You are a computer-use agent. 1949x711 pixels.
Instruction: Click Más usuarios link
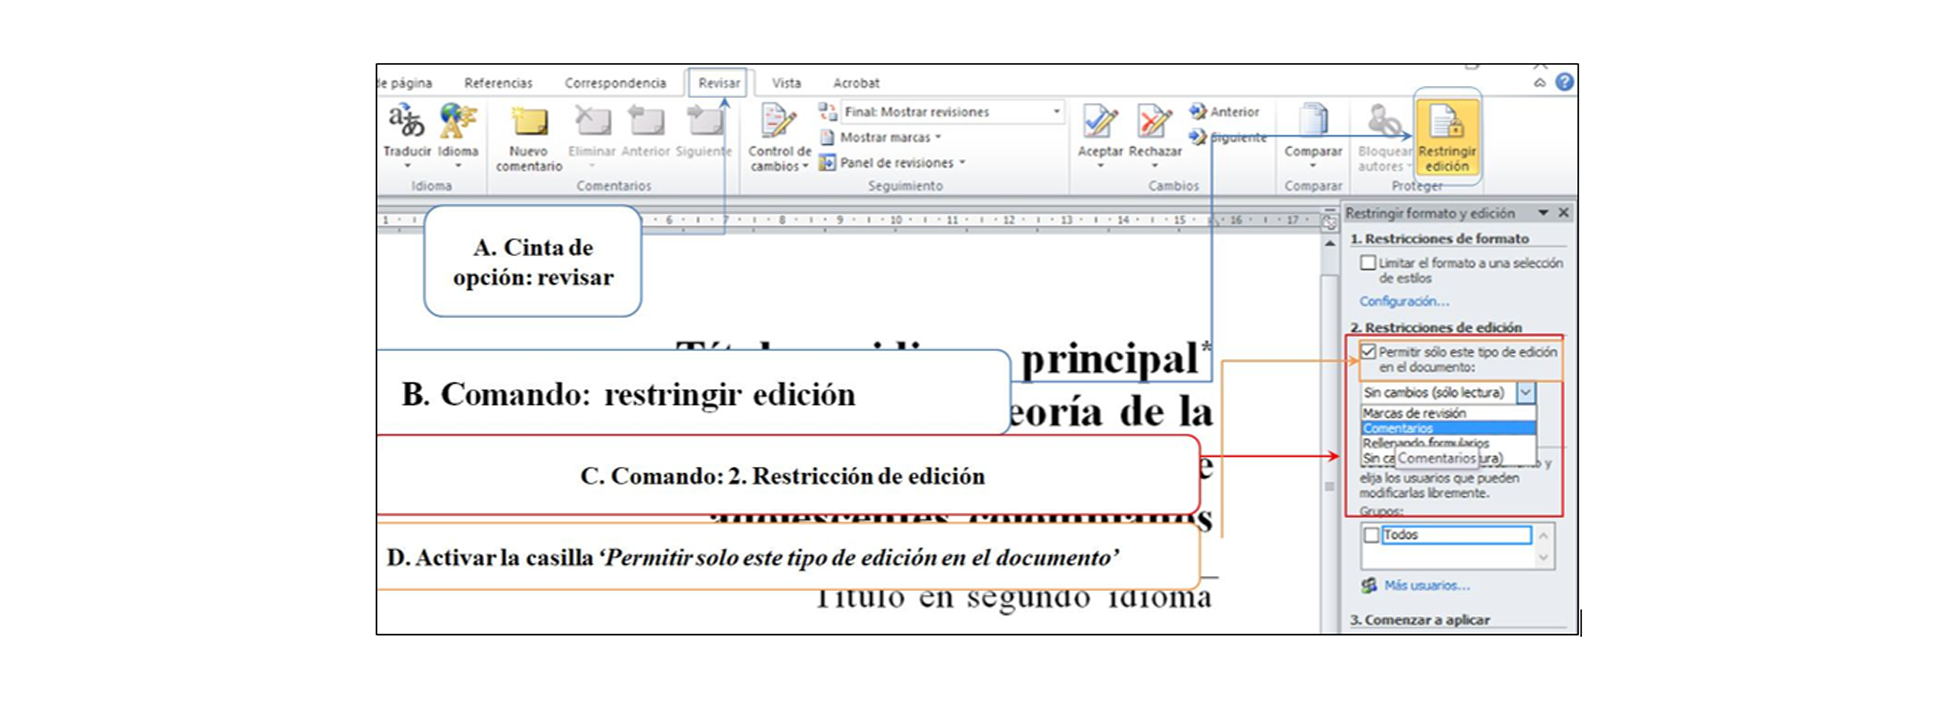point(1426,585)
